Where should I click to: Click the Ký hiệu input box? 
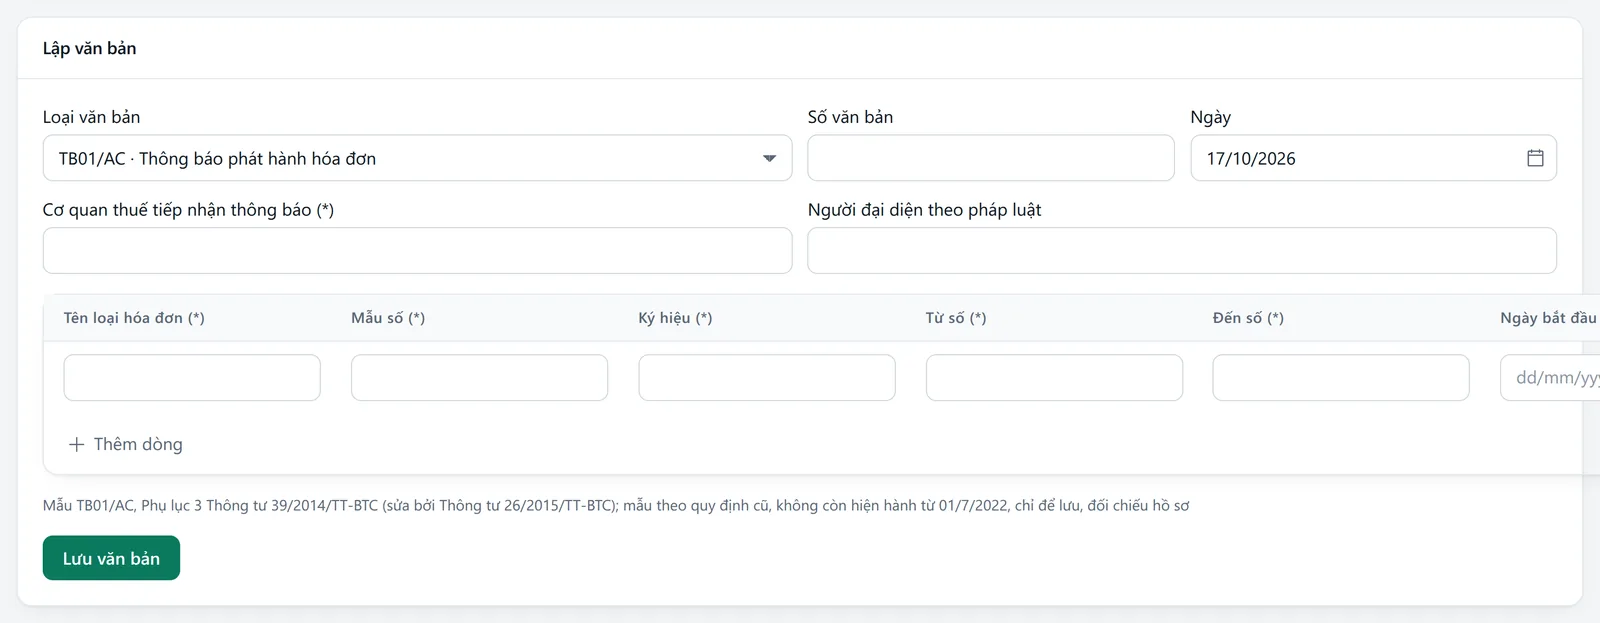pos(767,378)
